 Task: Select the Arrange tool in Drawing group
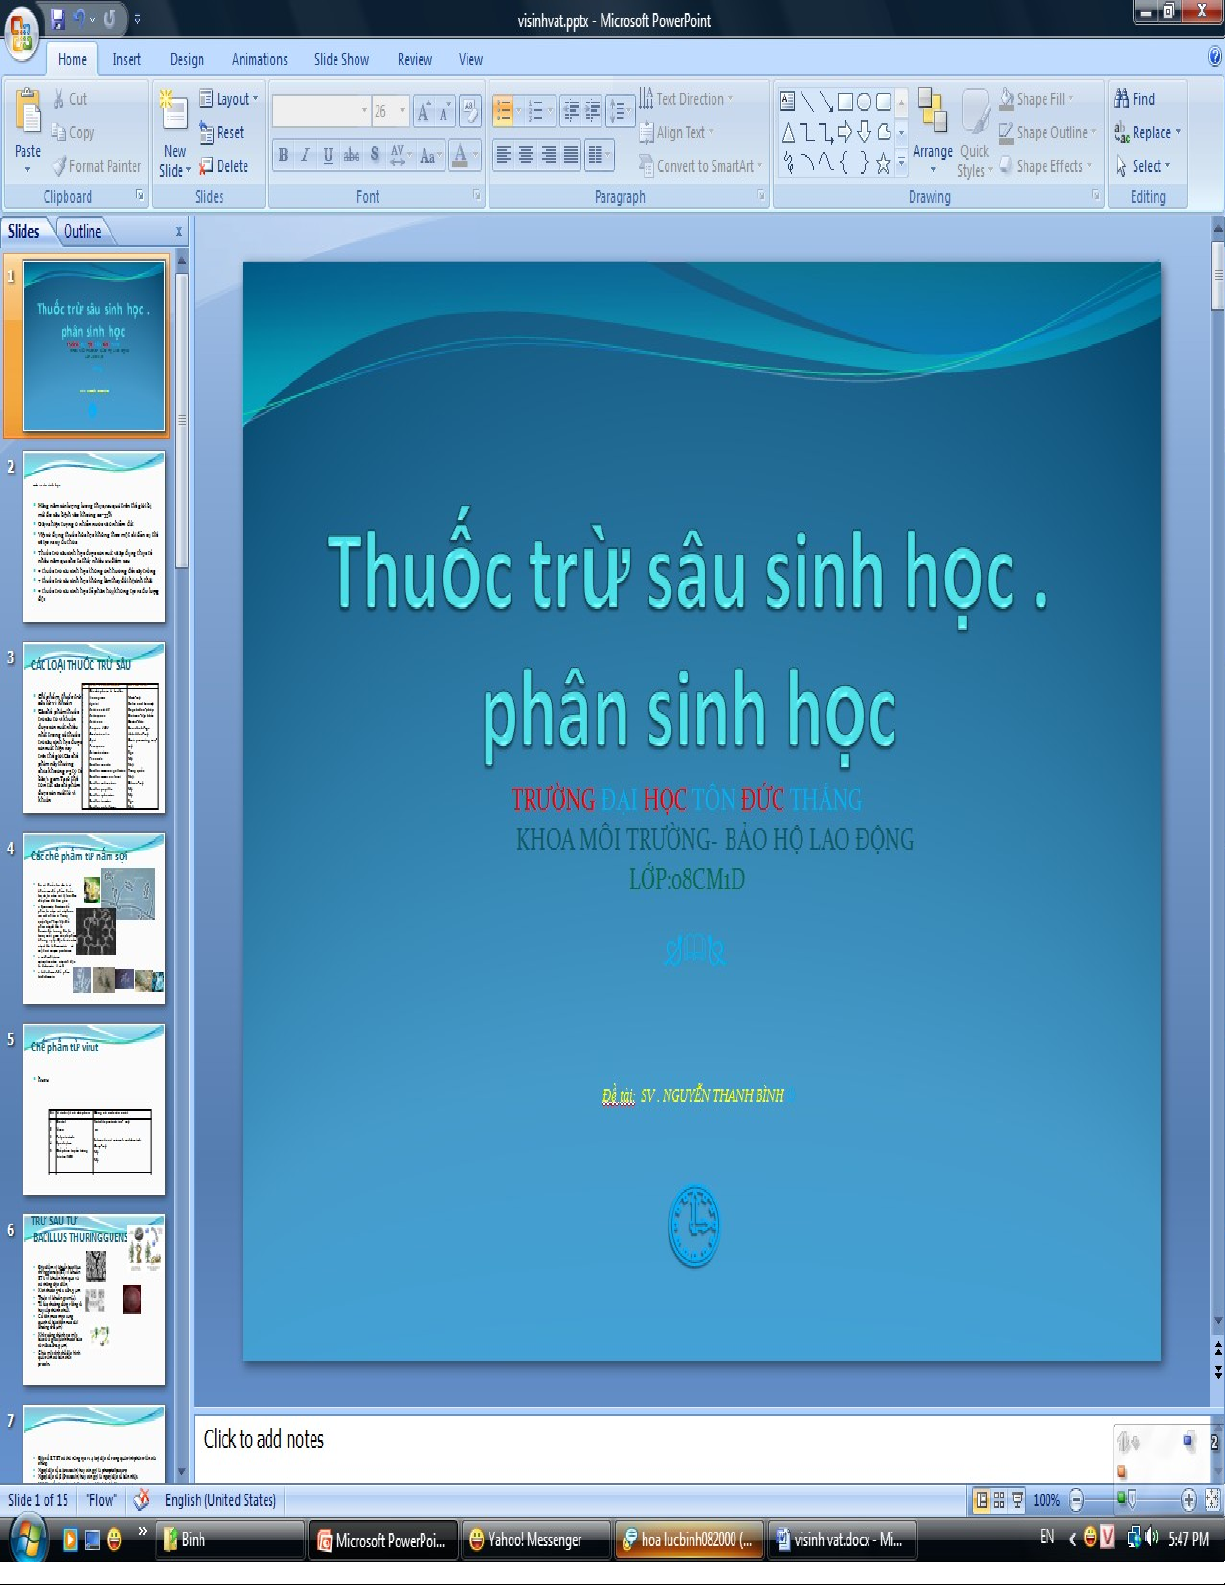pos(932,130)
